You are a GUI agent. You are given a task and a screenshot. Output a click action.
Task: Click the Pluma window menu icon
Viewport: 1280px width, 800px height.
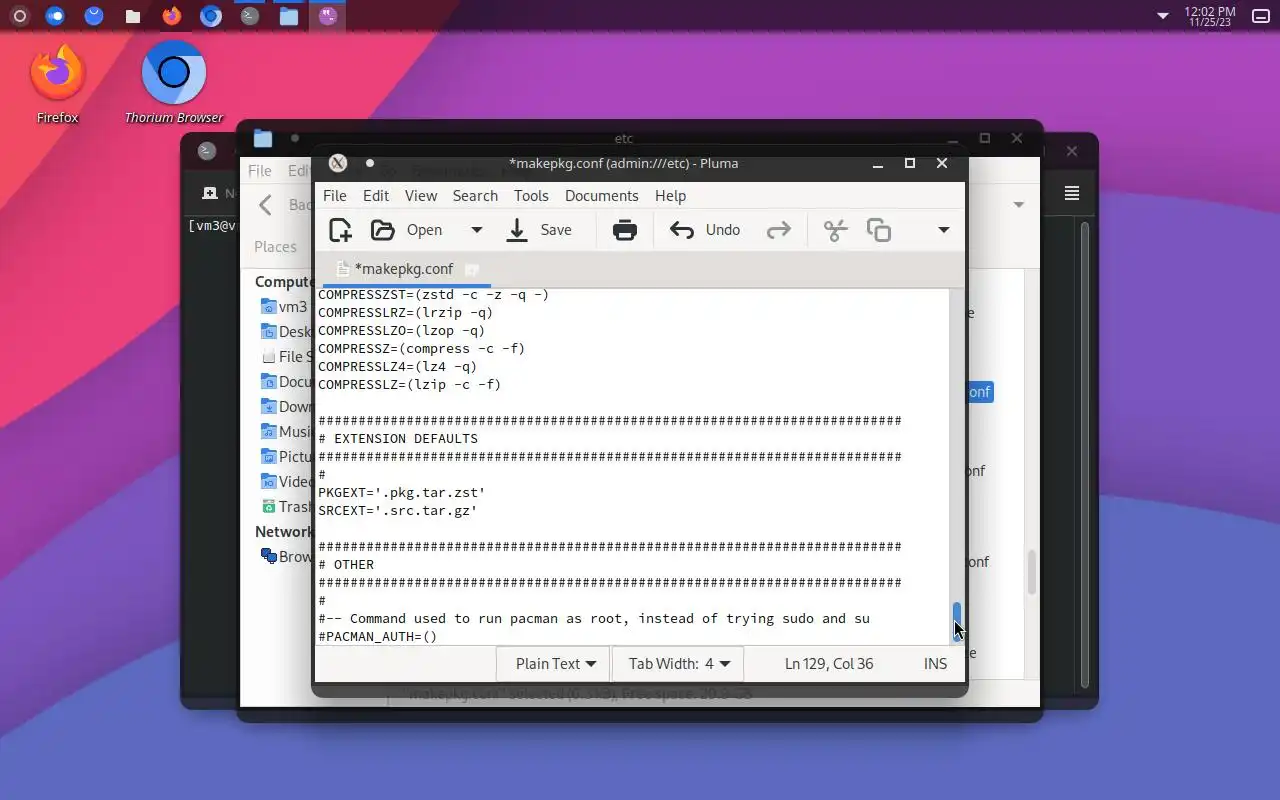pos(338,163)
